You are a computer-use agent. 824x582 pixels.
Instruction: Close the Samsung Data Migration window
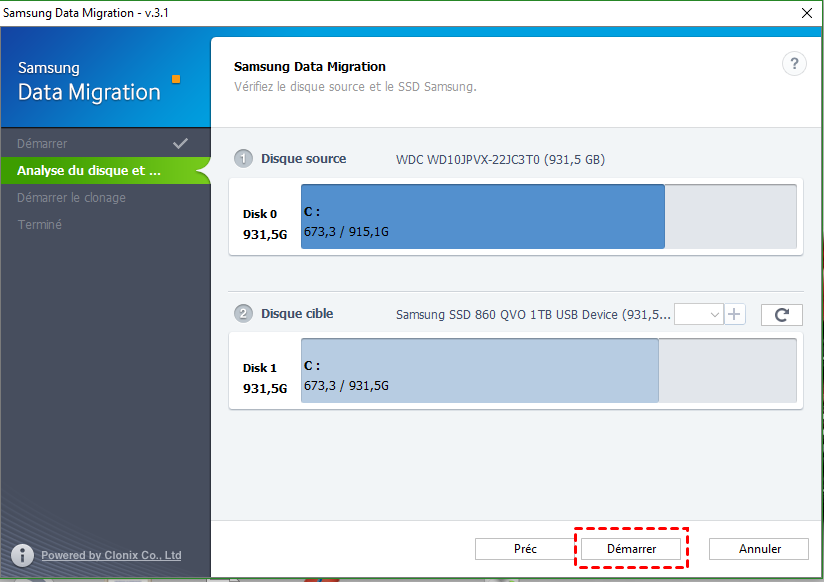coord(805,13)
